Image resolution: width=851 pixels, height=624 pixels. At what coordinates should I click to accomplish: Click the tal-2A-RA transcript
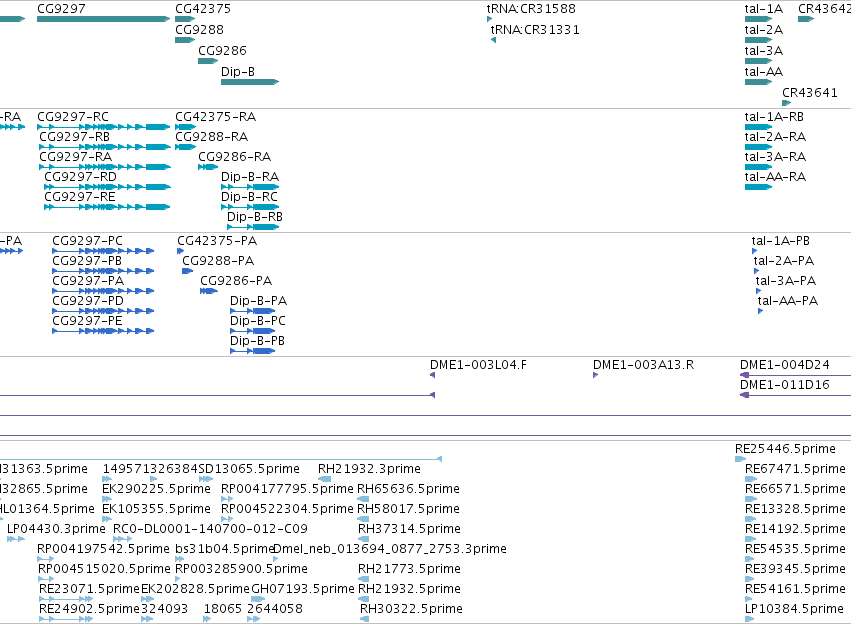tap(758, 147)
